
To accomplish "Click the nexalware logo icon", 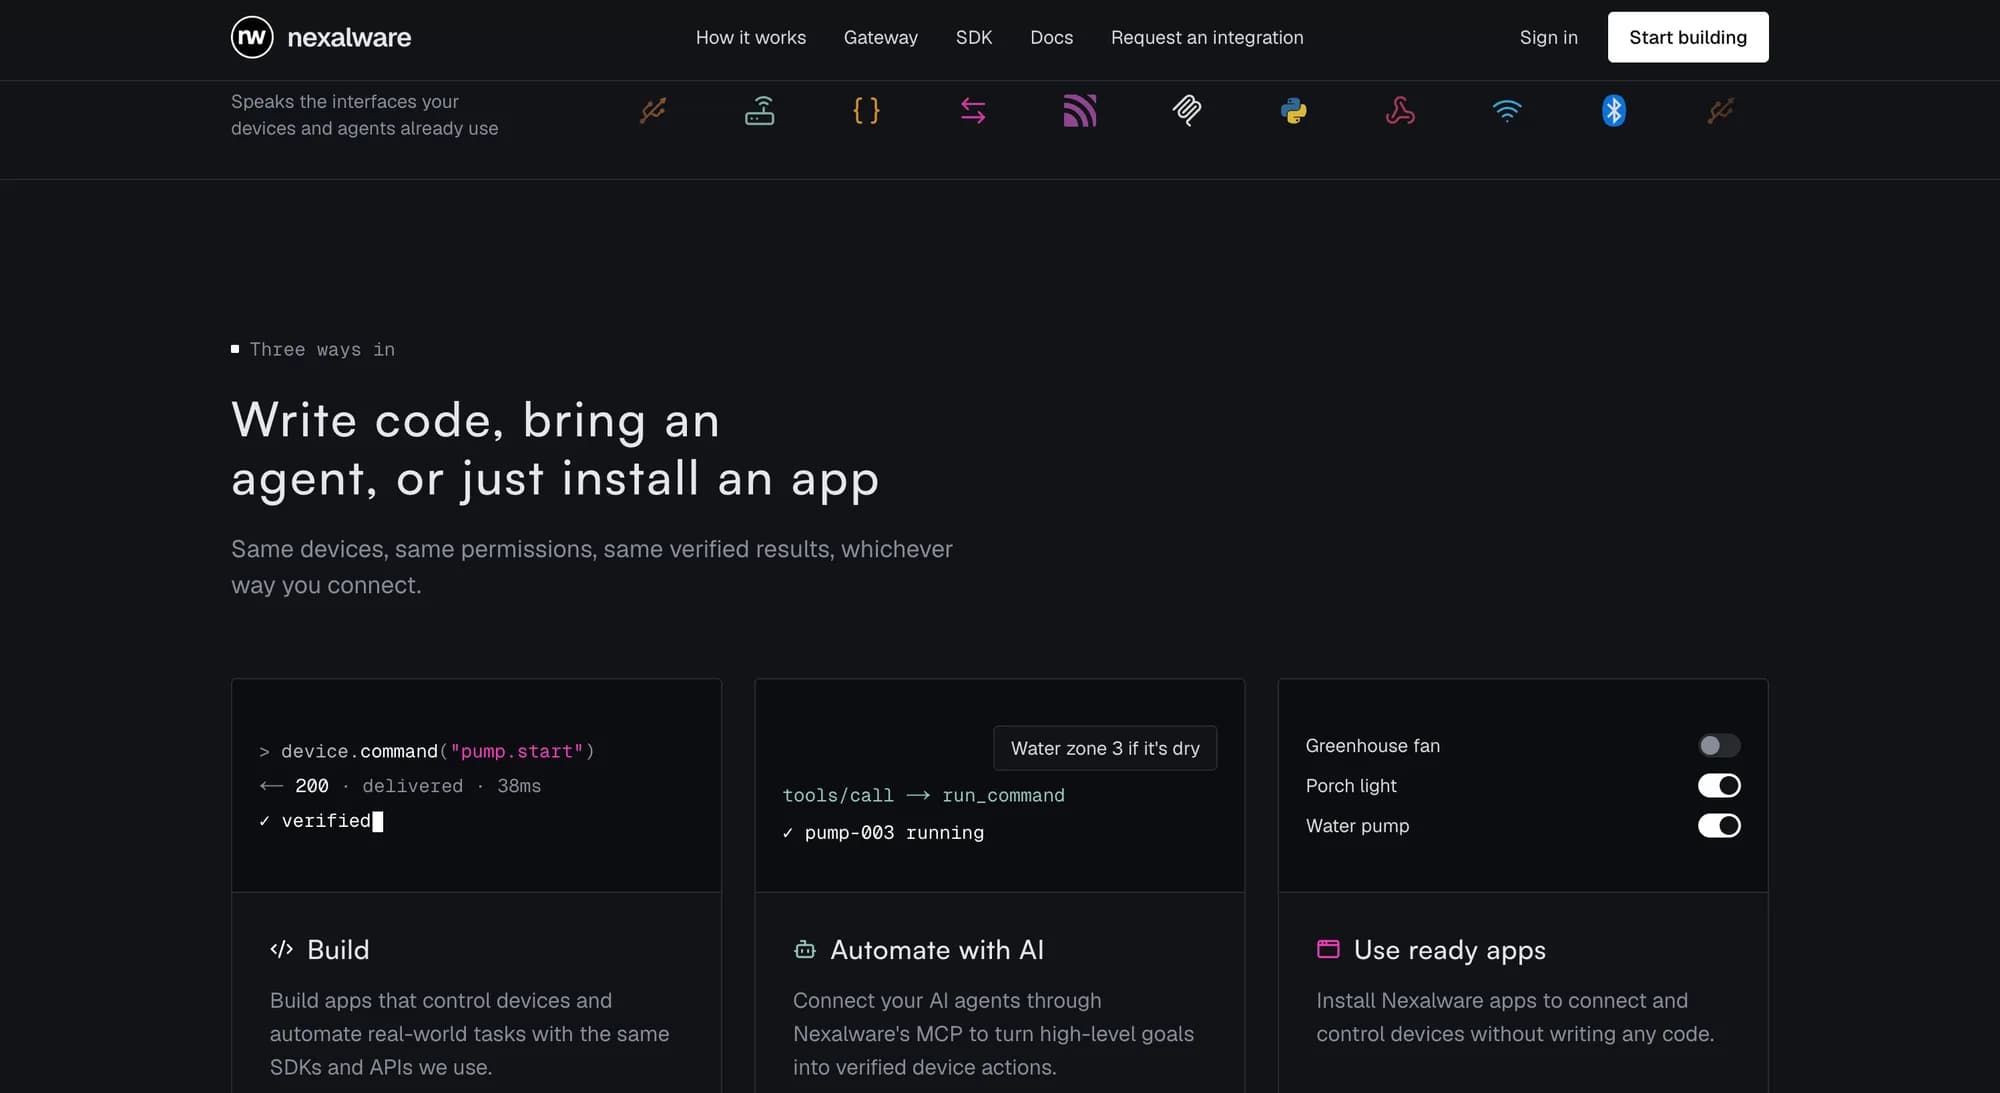I will (x=252, y=37).
